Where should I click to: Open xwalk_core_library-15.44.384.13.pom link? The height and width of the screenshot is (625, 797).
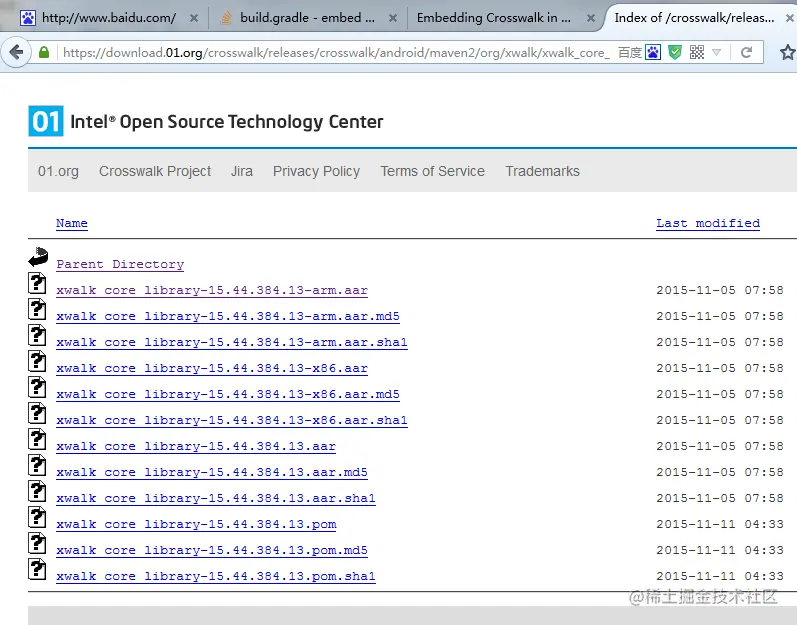[x=196, y=524]
